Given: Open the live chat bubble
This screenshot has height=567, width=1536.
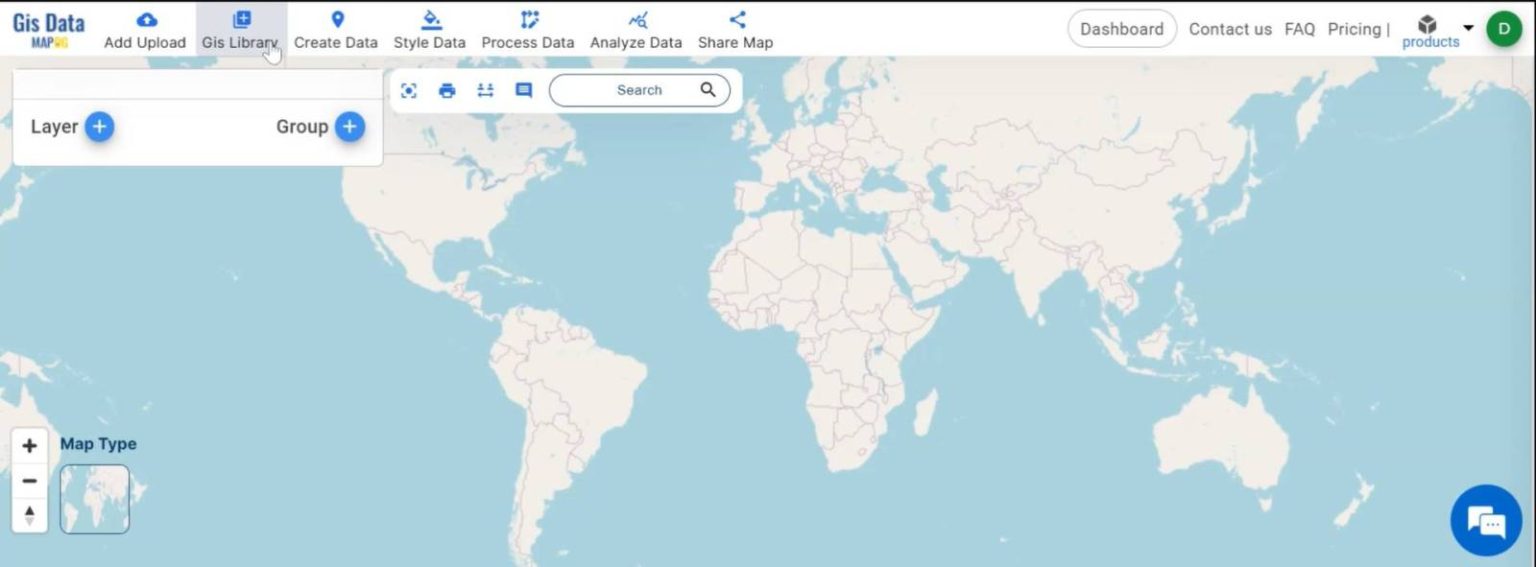Looking at the screenshot, I should pyautogui.click(x=1486, y=520).
